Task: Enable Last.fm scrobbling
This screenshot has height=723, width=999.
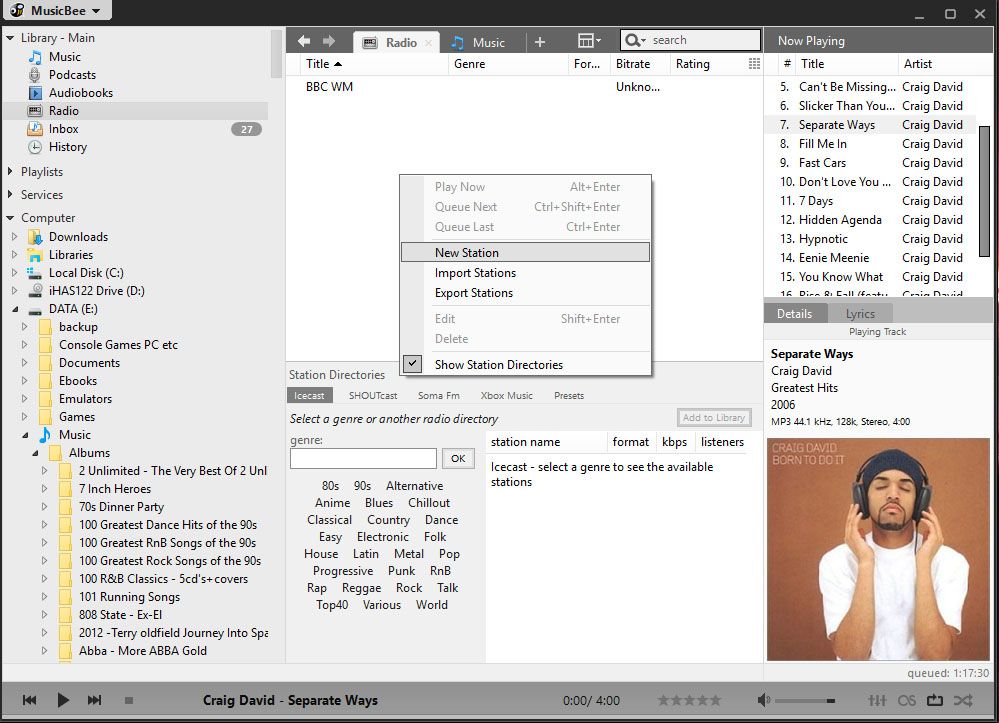Action: 906,700
